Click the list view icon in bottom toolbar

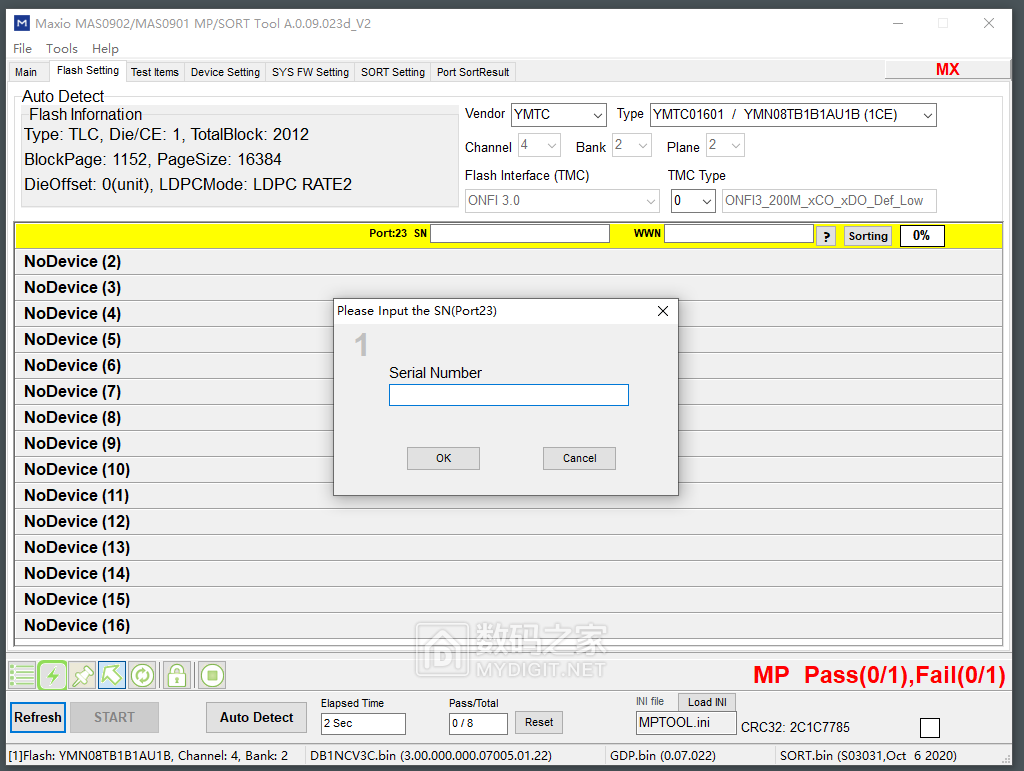click(x=22, y=675)
